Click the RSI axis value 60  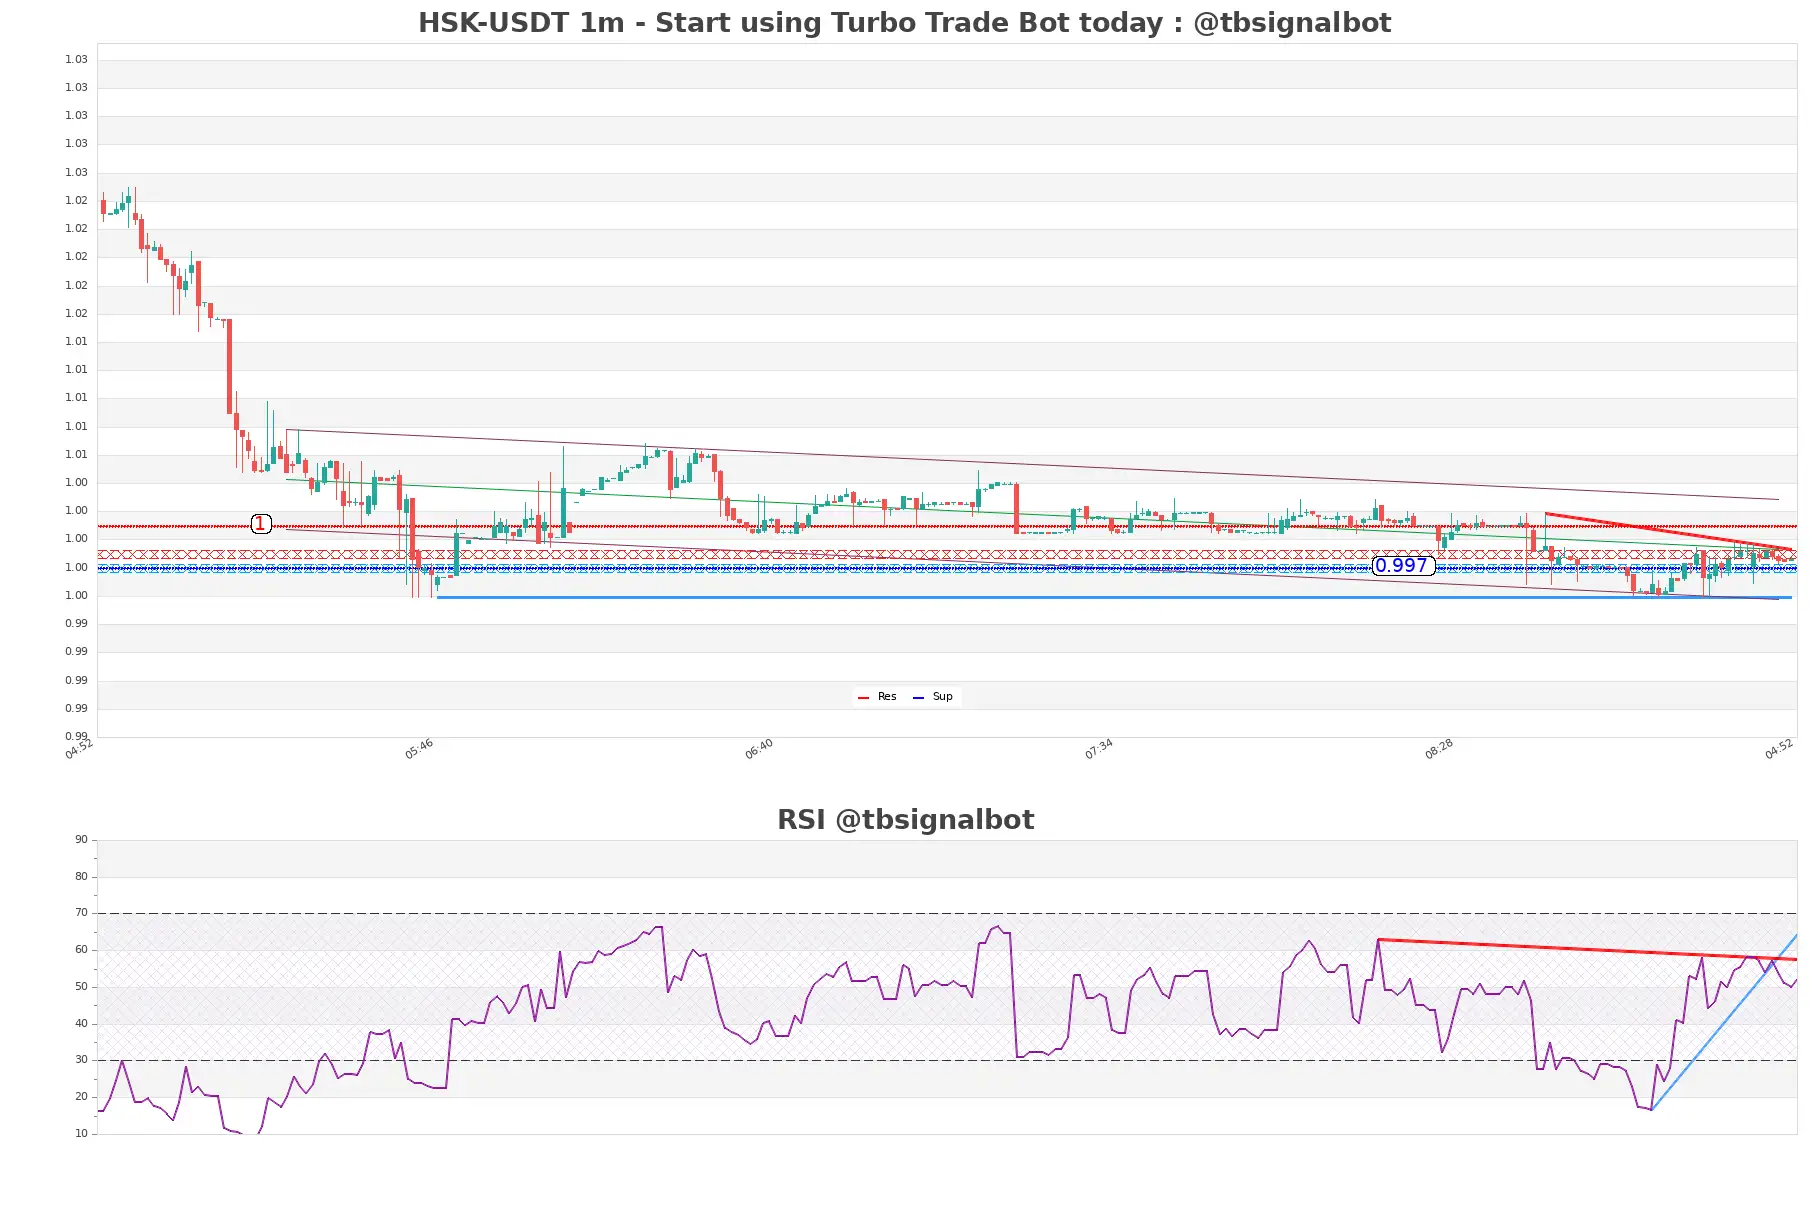pos(81,950)
